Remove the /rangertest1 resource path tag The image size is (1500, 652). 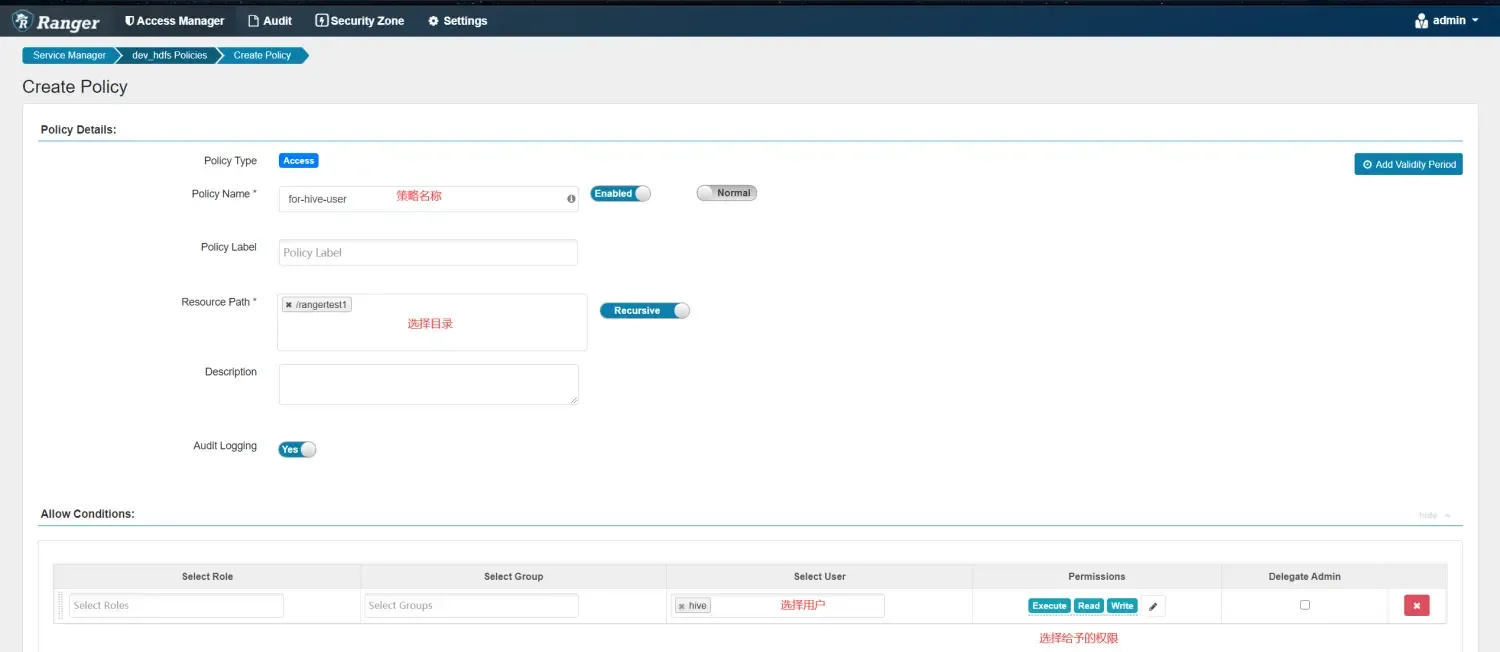289,305
